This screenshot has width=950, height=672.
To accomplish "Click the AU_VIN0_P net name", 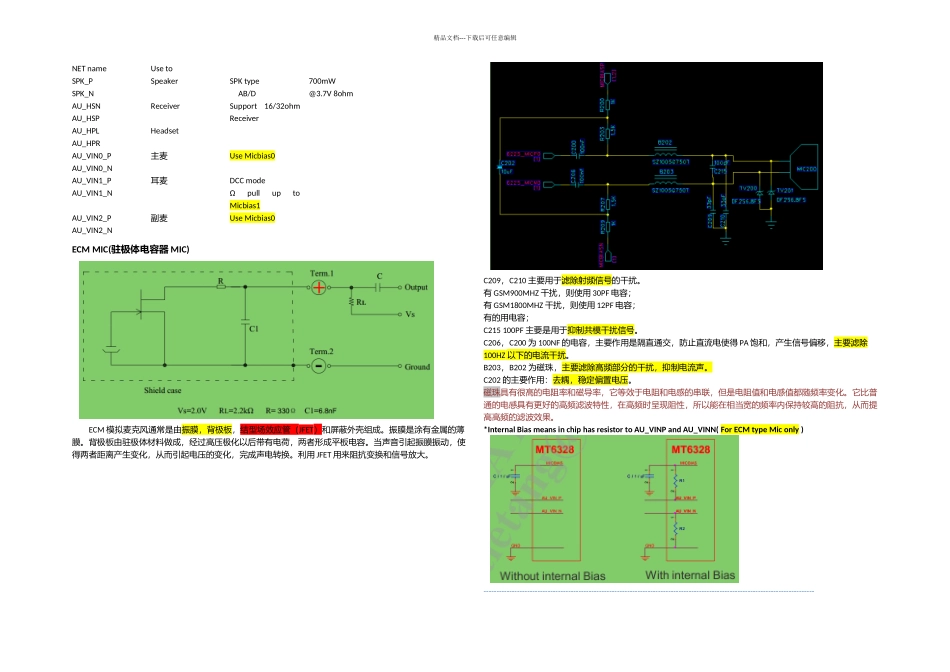I will [x=91, y=156].
